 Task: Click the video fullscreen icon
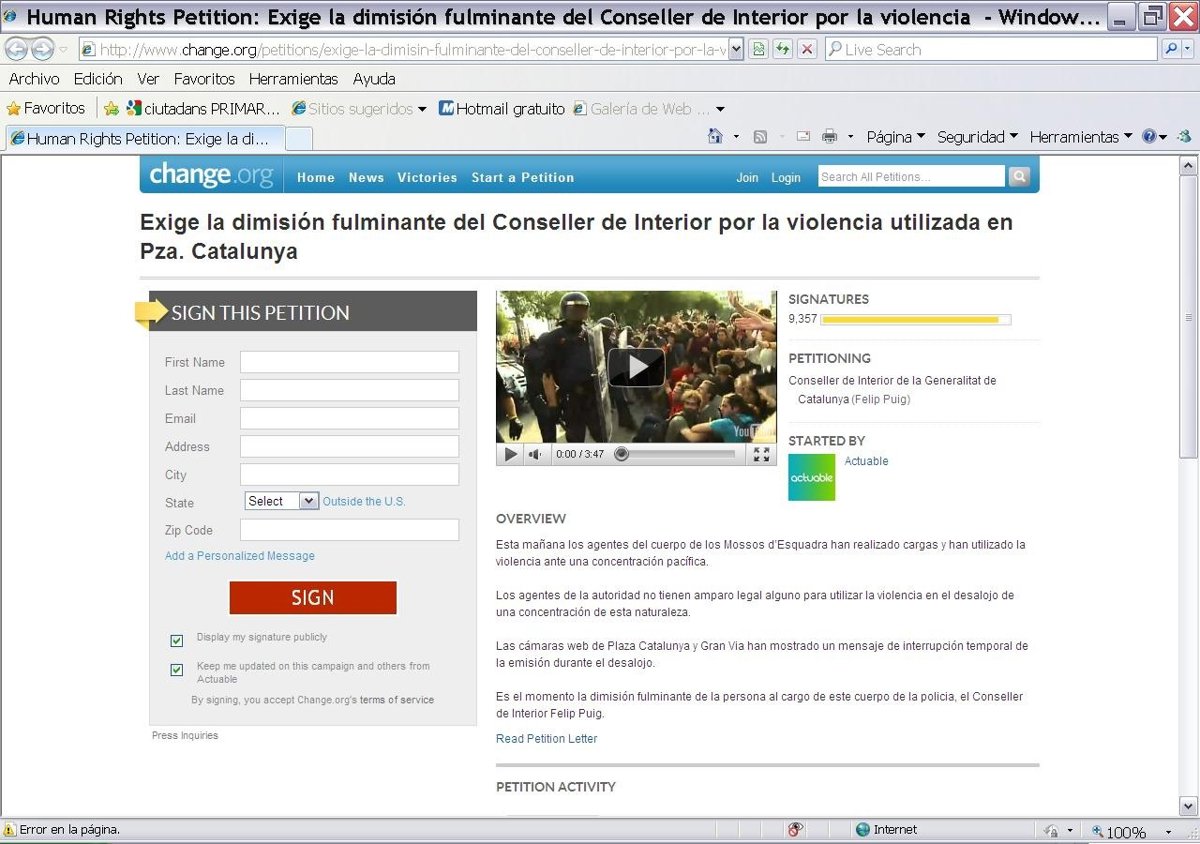[761, 454]
